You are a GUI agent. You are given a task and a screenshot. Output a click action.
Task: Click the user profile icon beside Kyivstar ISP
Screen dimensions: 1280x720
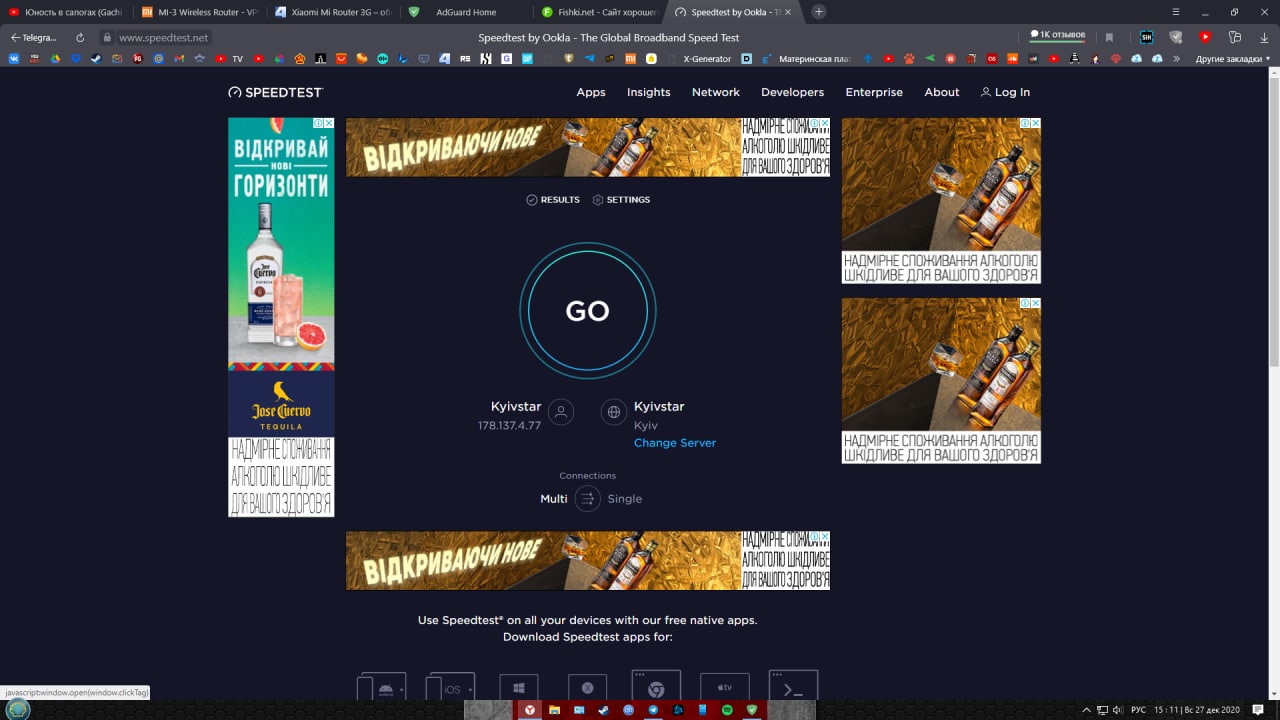(561, 412)
